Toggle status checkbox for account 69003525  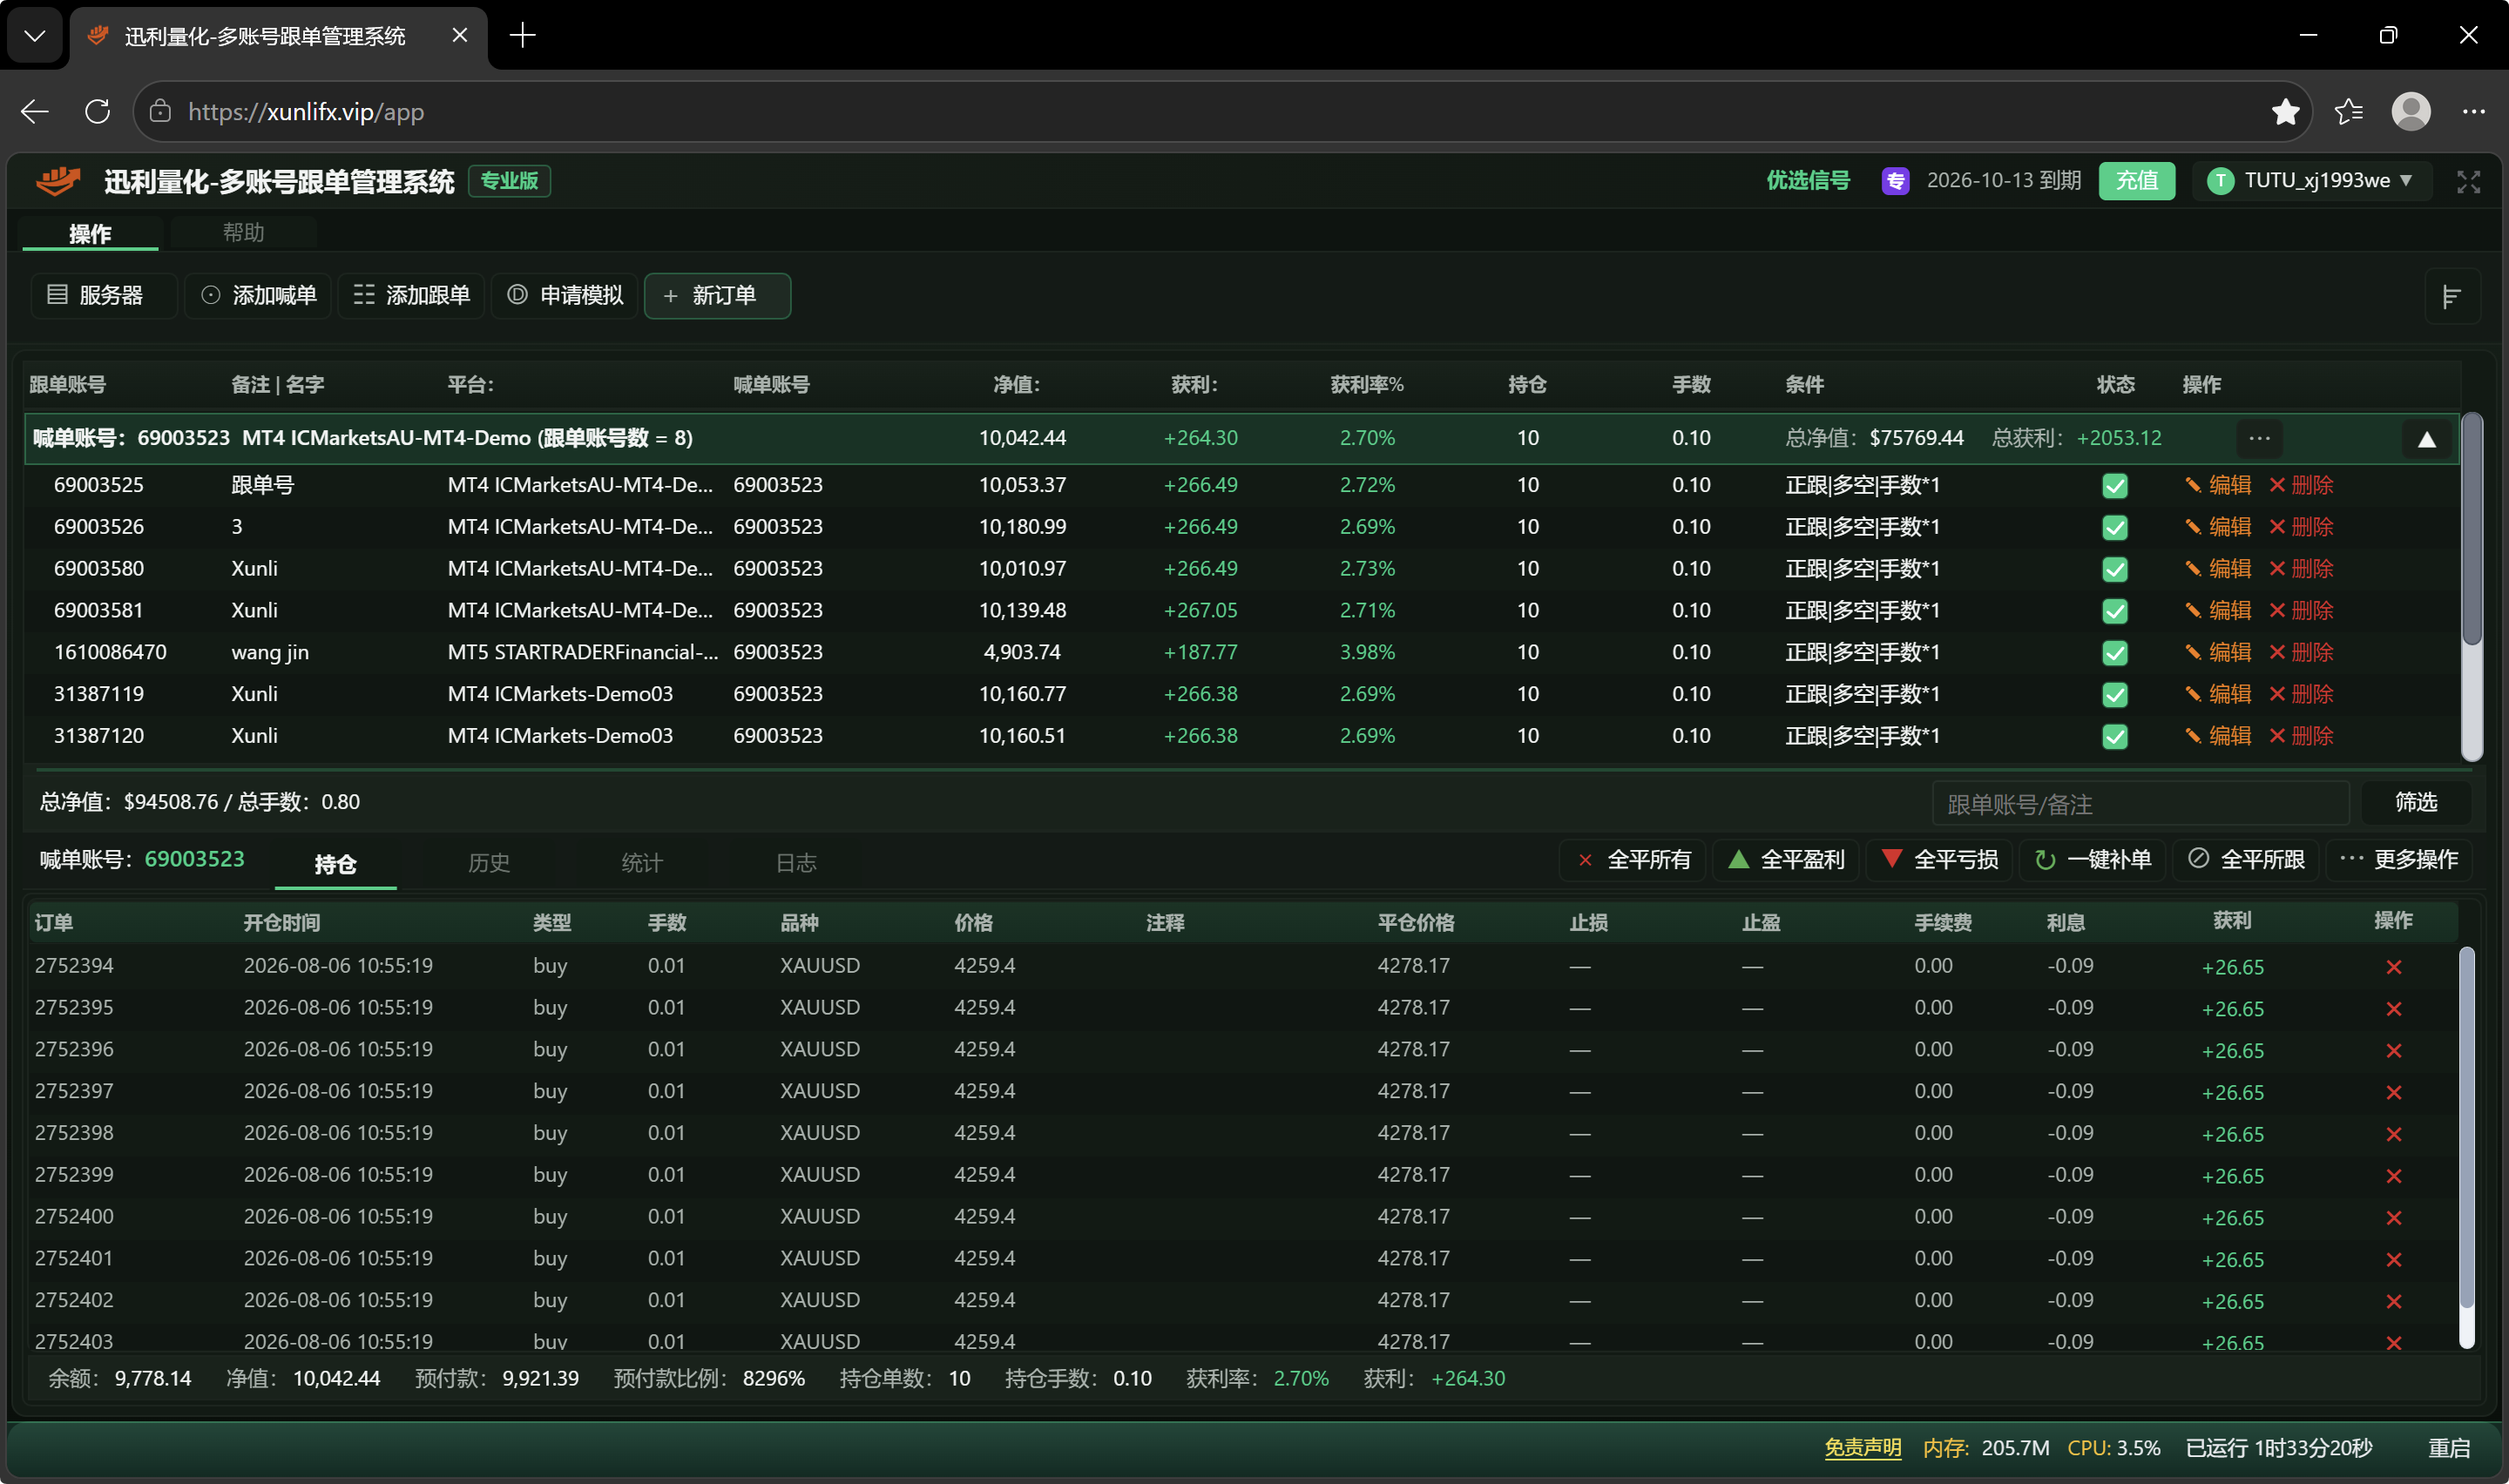2114,486
